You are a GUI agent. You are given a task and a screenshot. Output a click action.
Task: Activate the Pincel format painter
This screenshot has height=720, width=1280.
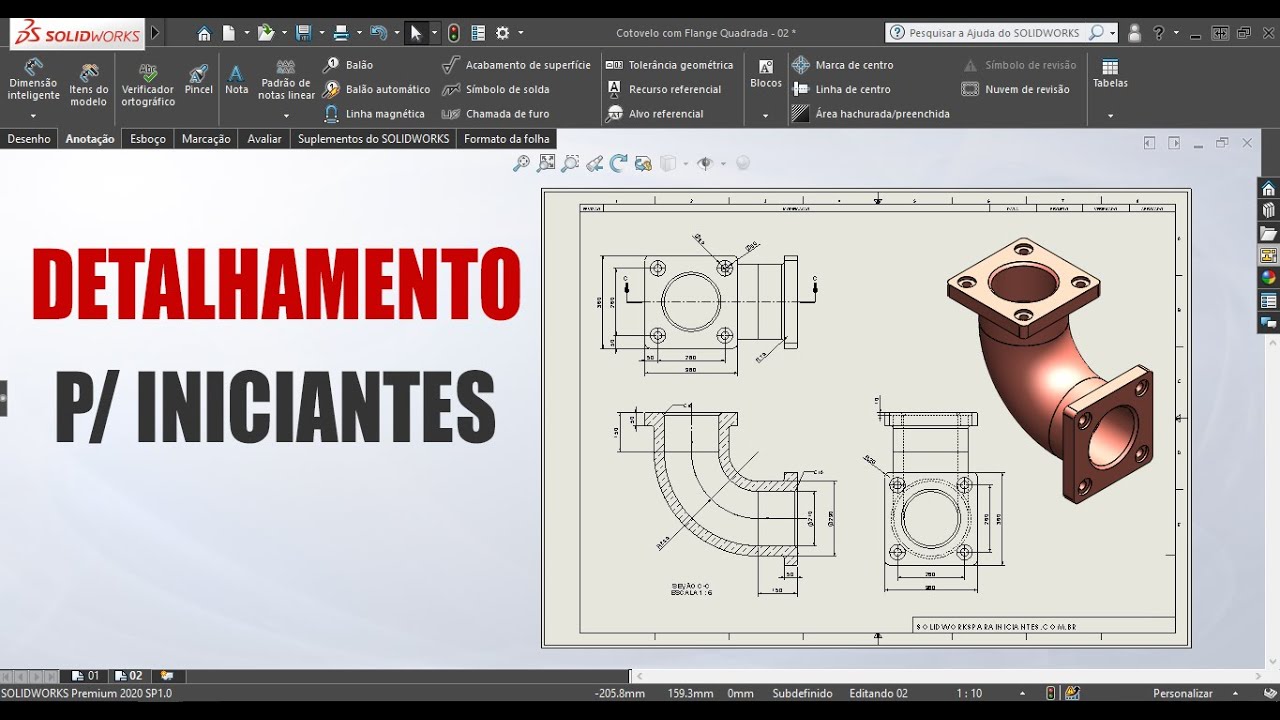[x=199, y=80]
